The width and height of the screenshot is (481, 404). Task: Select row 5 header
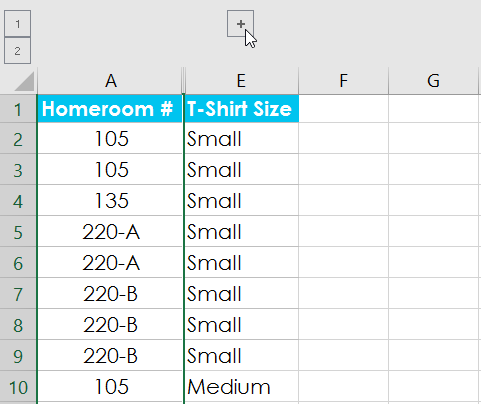click(18, 232)
